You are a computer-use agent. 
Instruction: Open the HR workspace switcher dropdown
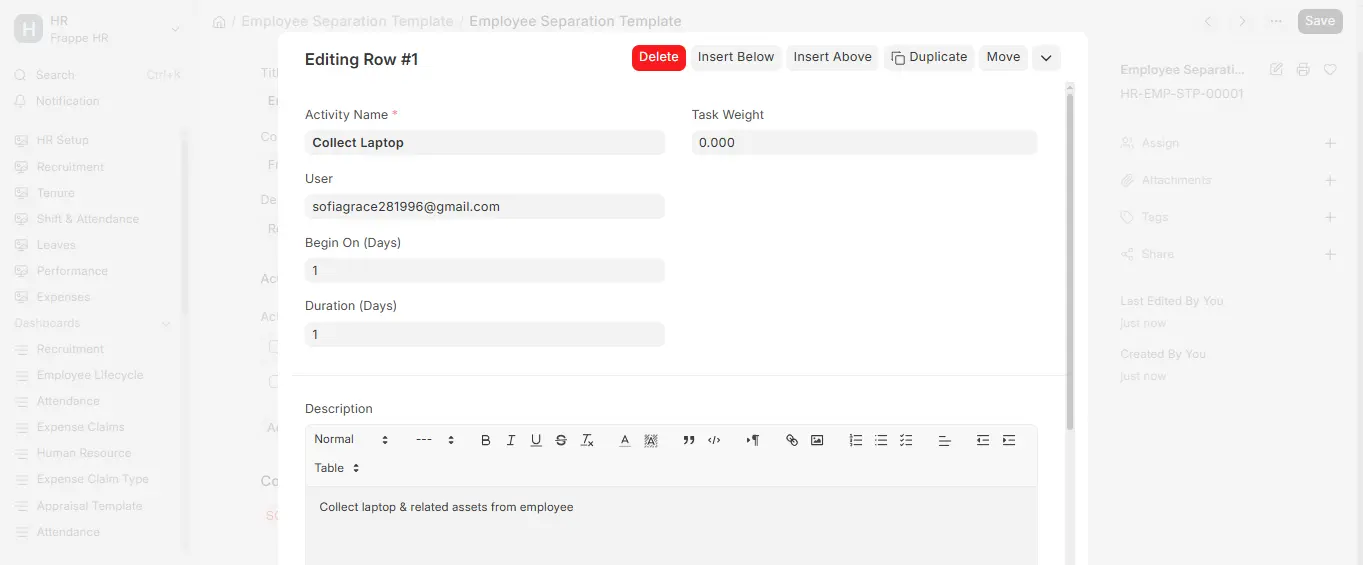tap(98, 29)
